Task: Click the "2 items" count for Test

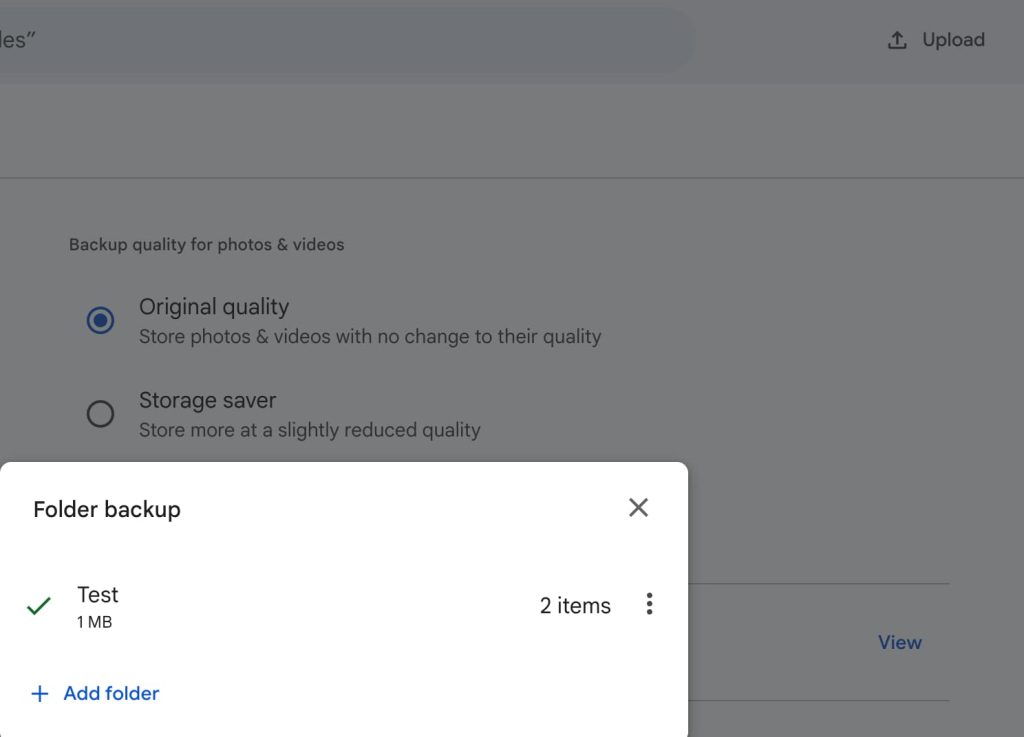Action: [575, 606]
